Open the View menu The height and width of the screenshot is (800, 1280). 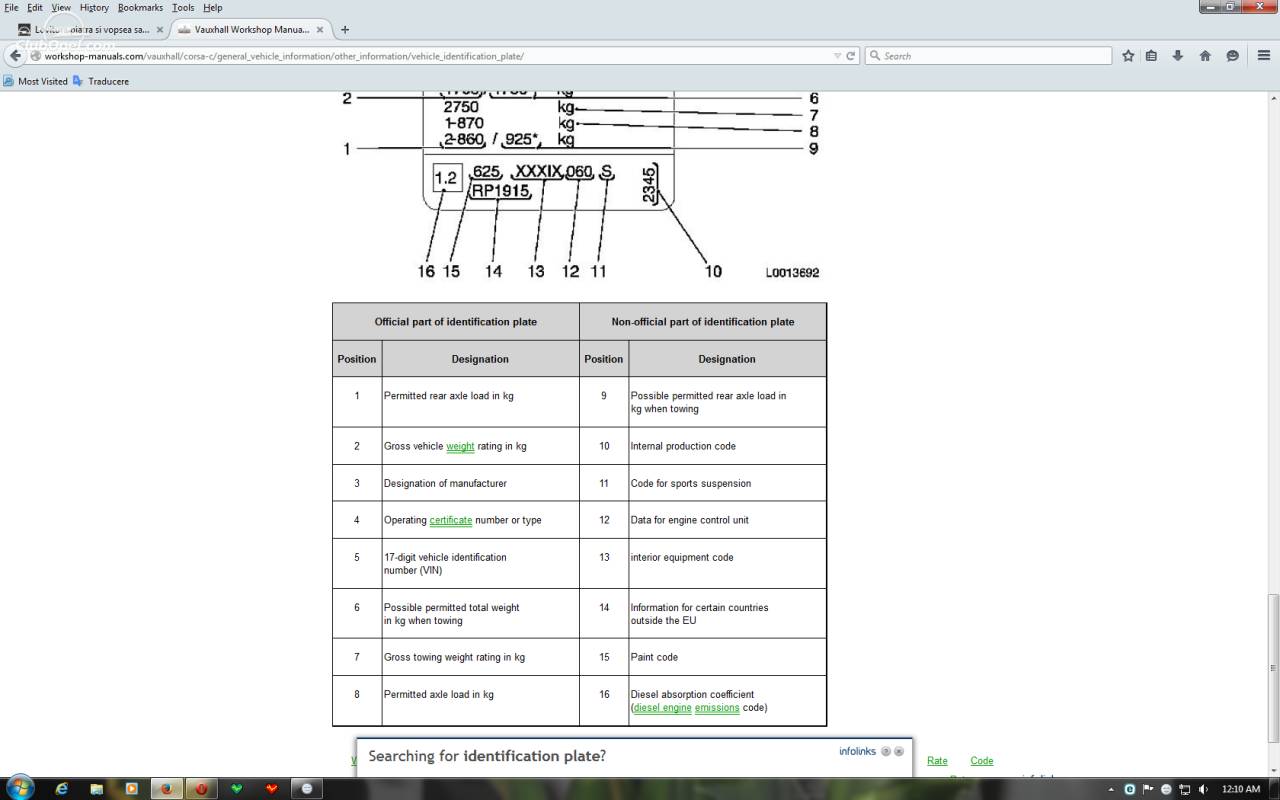click(x=61, y=7)
